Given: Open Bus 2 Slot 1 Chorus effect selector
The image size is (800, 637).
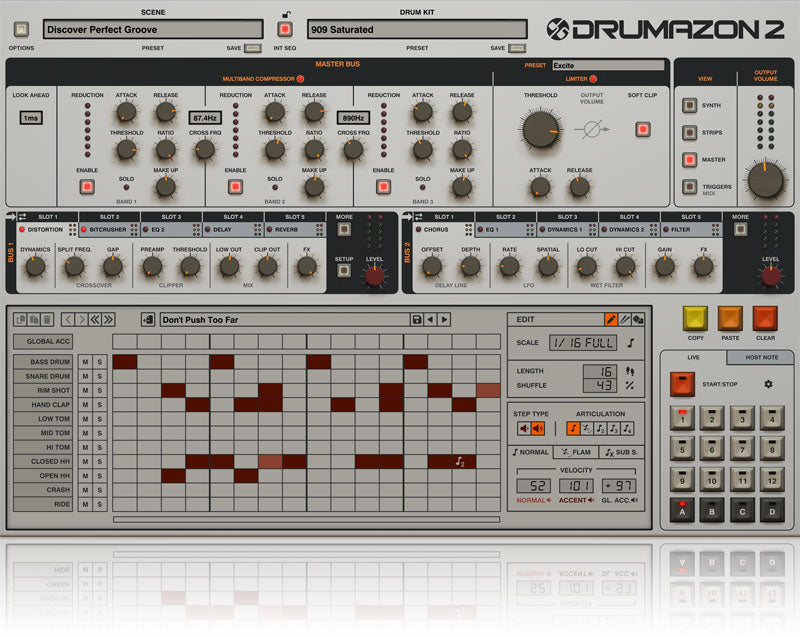Looking at the screenshot, I should tap(444, 230).
